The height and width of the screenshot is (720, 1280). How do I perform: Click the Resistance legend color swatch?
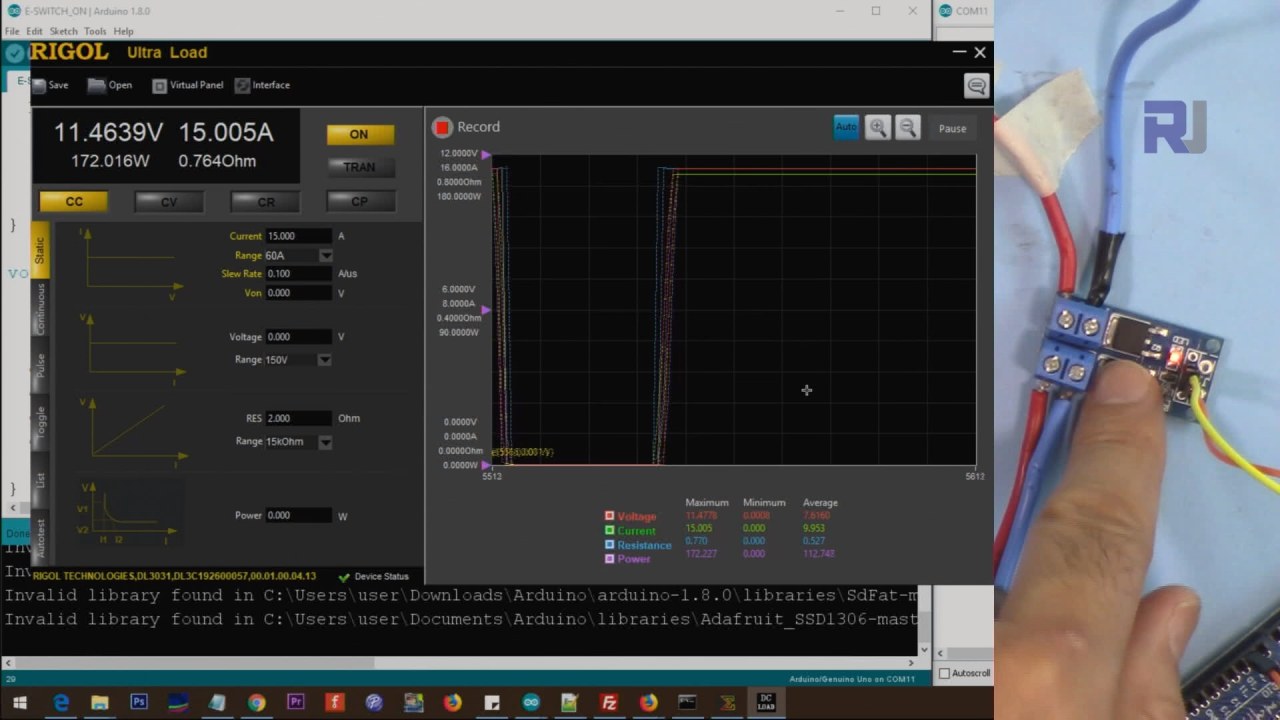tap(609, 545)
